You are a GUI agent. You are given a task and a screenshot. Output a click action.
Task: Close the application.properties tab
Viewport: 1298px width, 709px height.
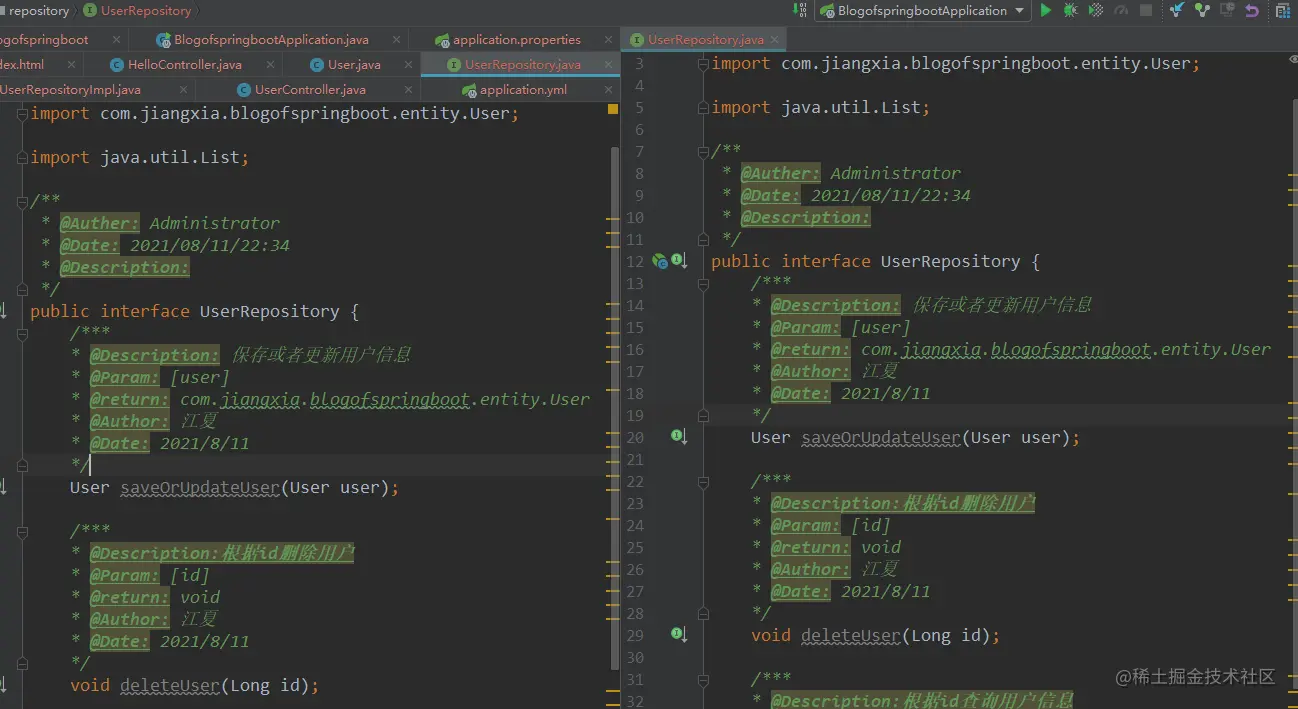606,40
